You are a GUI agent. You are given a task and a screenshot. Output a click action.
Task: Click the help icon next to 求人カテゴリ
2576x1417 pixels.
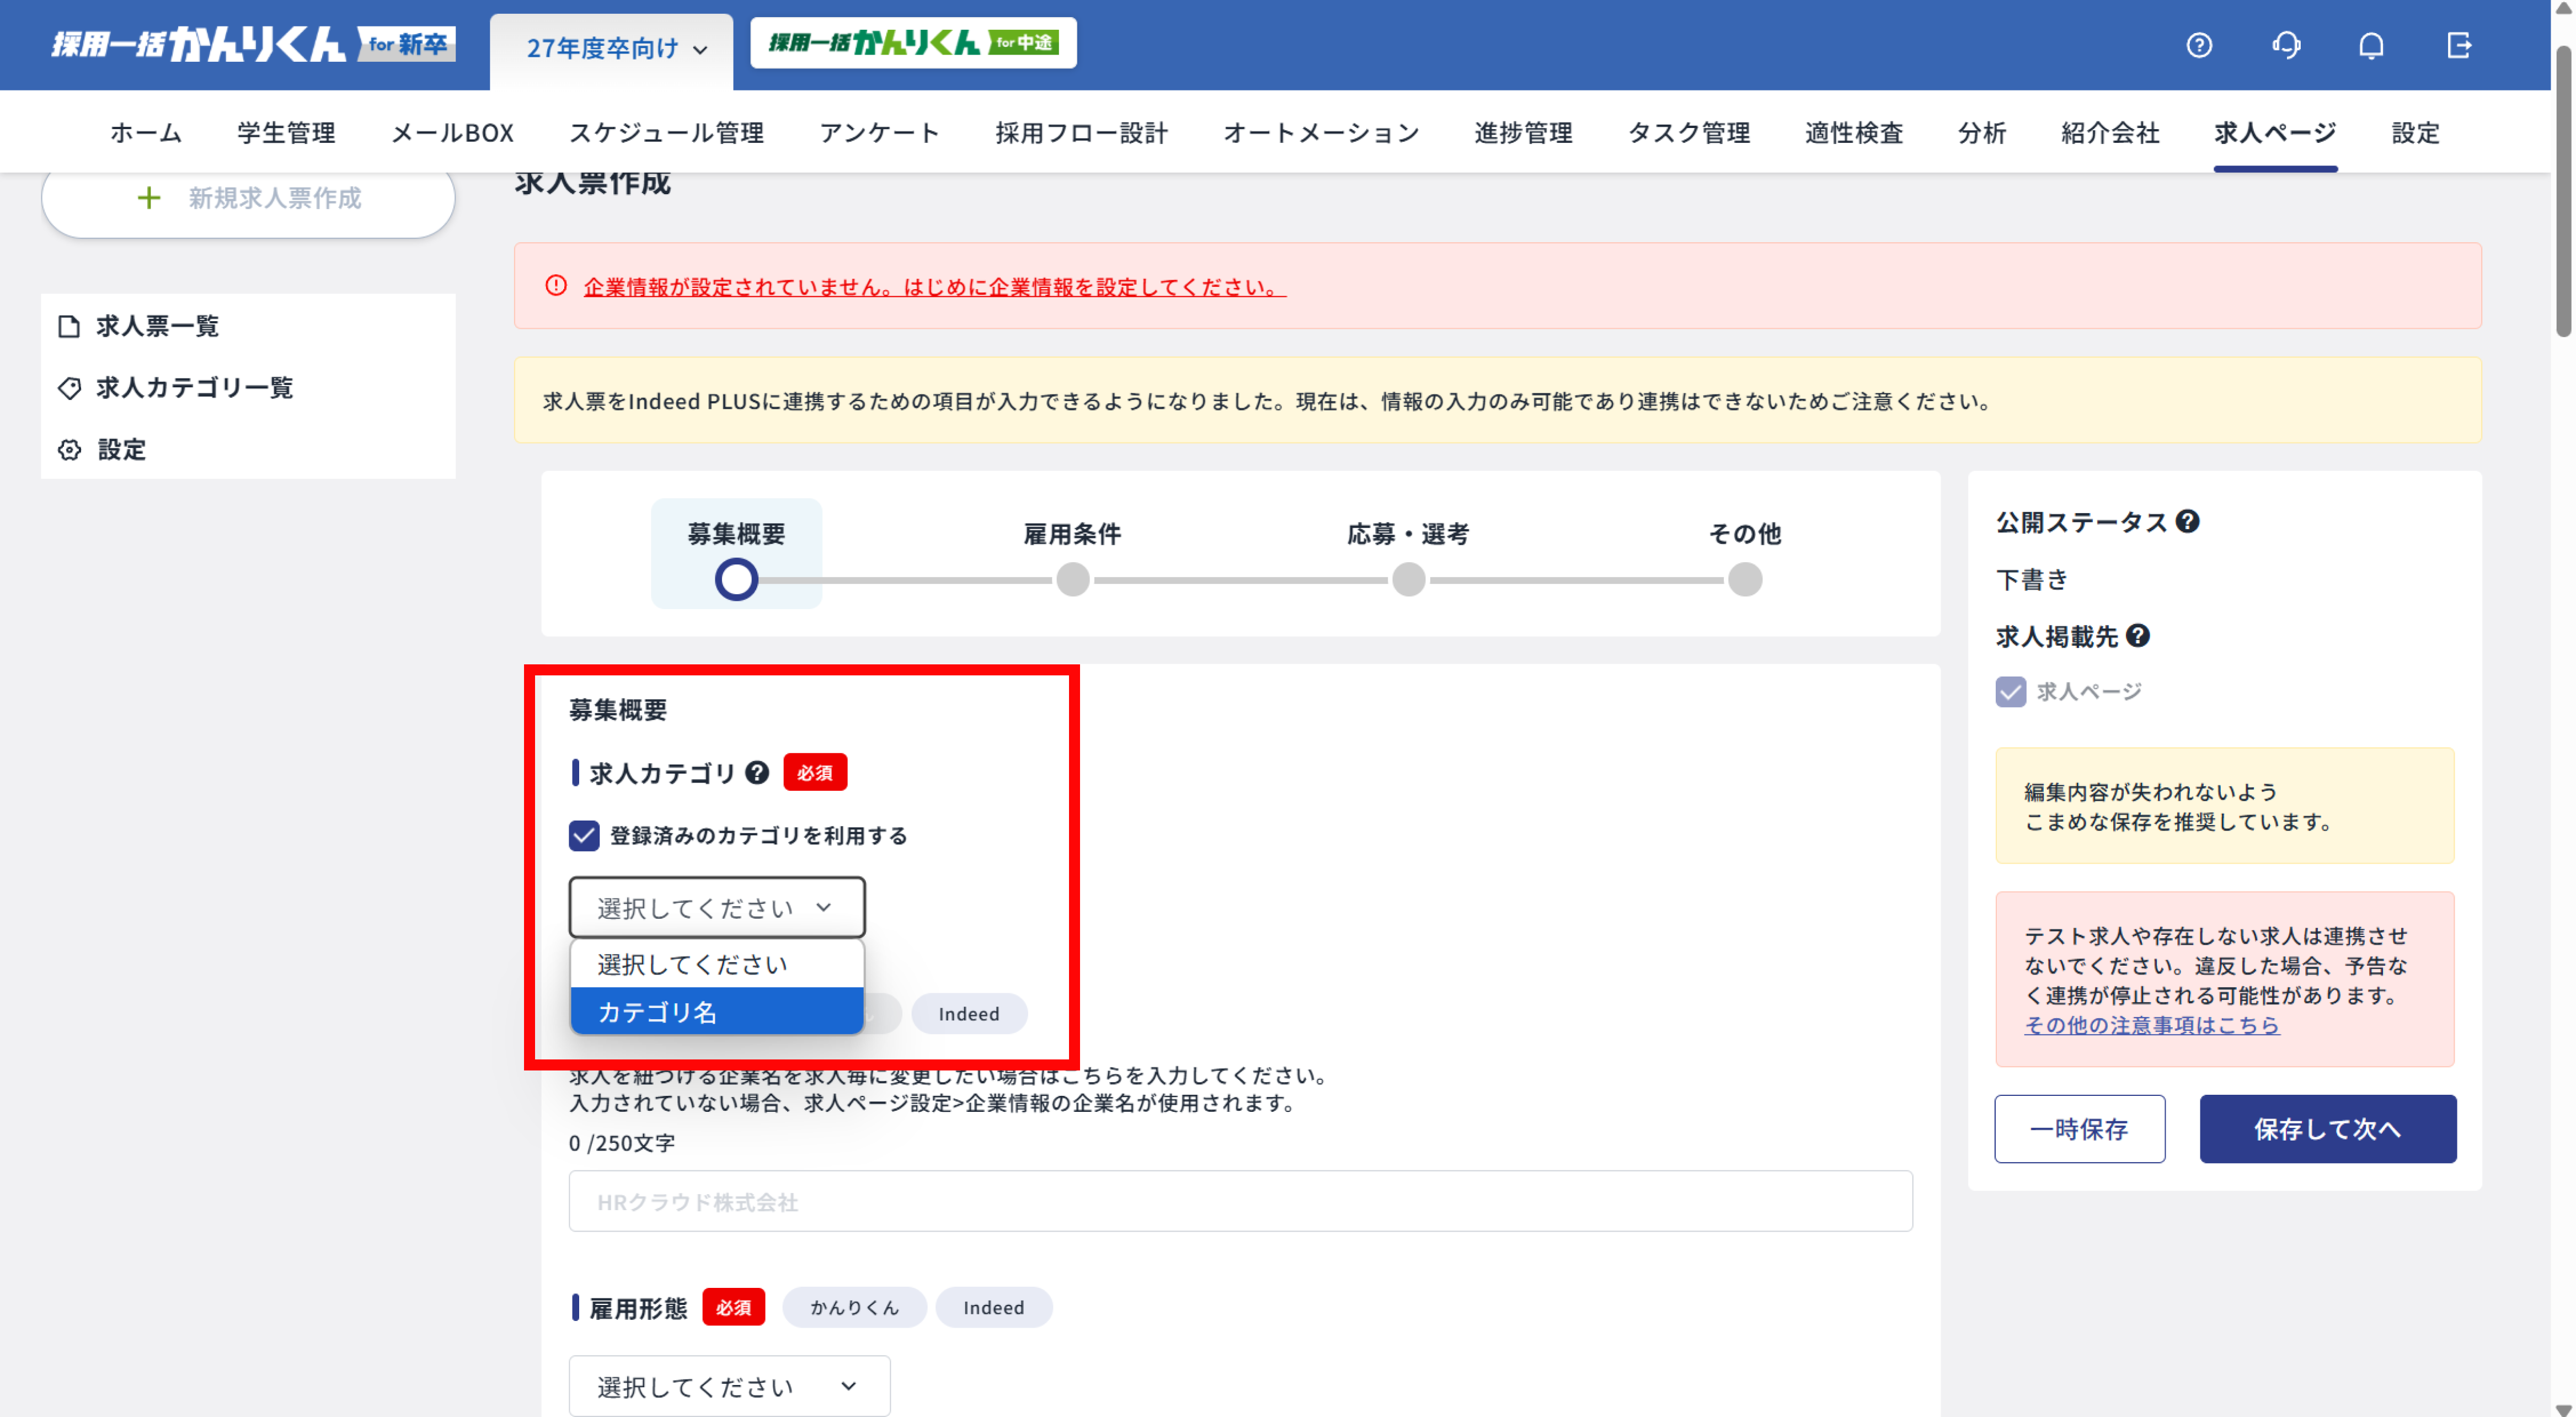(757, 771)
